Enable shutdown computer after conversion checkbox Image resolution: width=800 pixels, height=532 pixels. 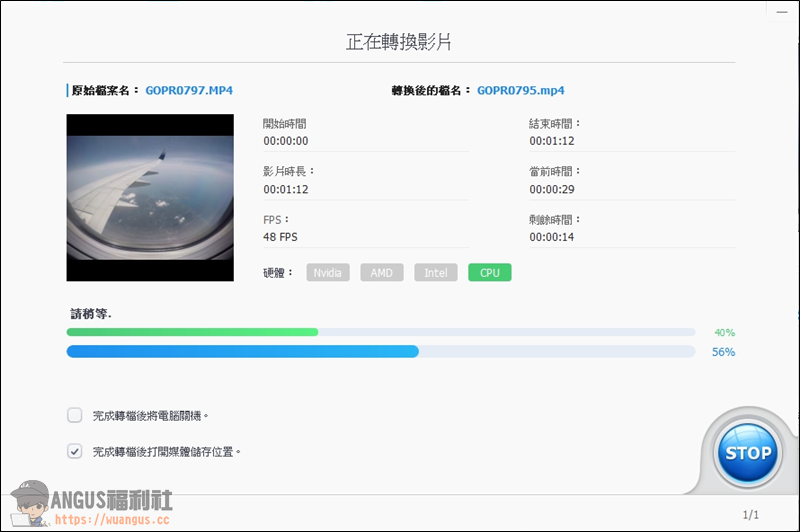[x=74, y=415]
